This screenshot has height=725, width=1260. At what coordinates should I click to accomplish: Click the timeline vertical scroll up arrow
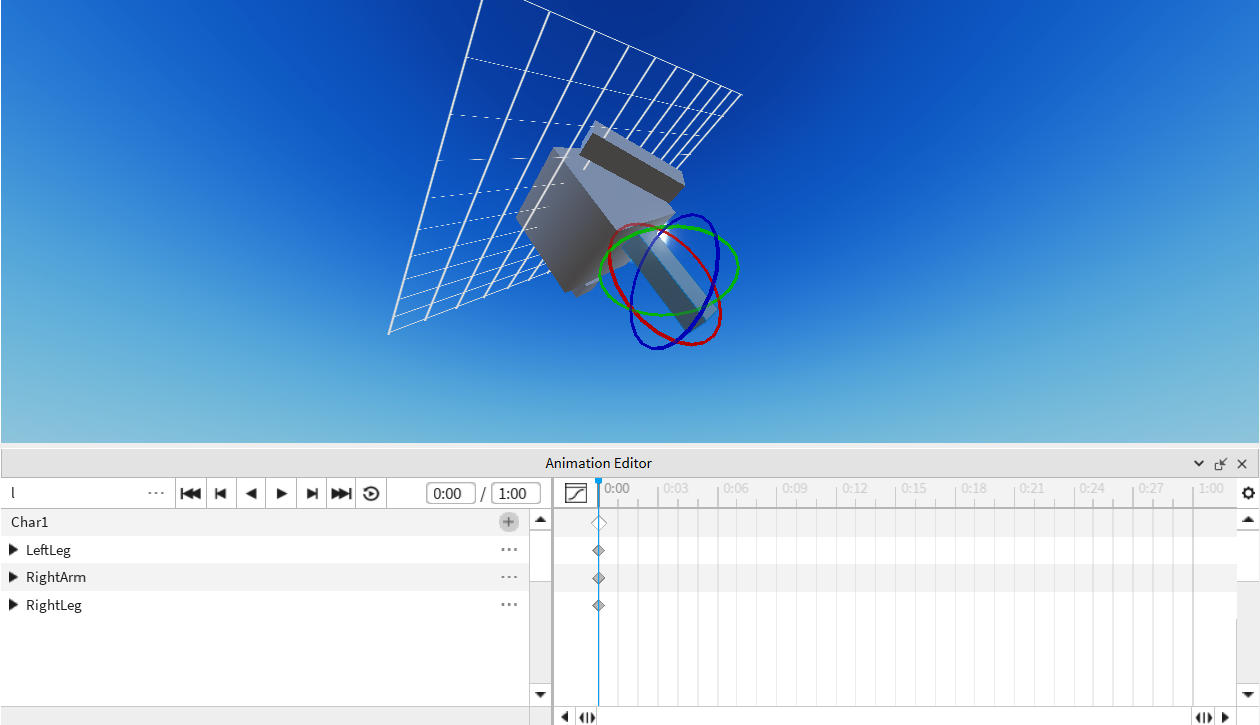click(x=1248, y=520)
